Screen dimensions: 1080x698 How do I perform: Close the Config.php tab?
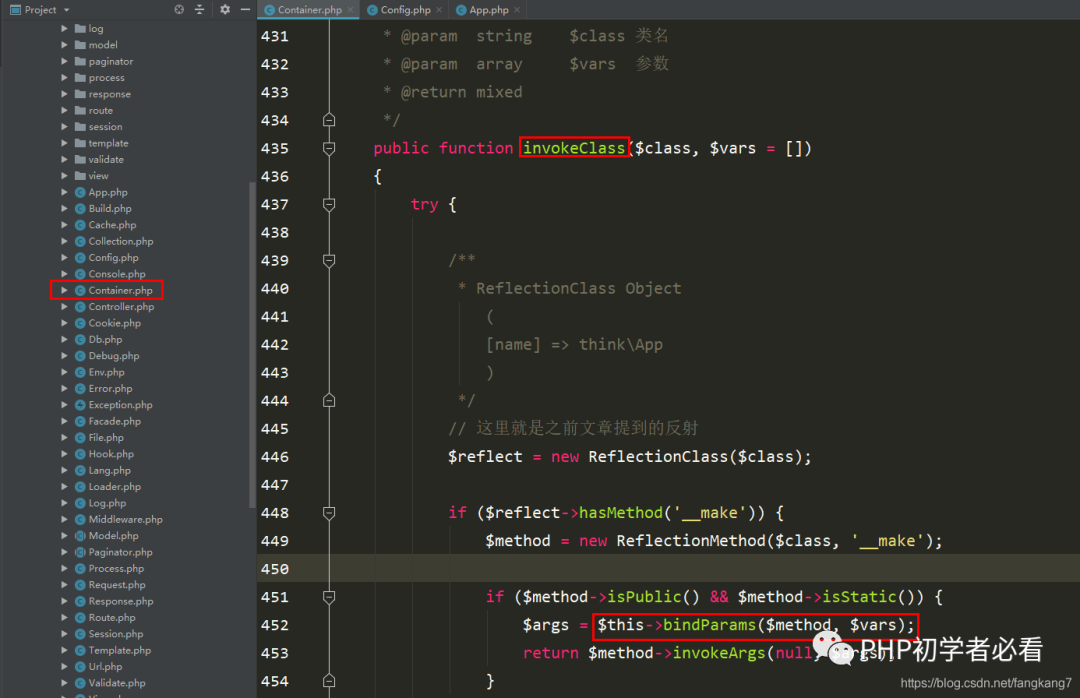click(439, 10)
